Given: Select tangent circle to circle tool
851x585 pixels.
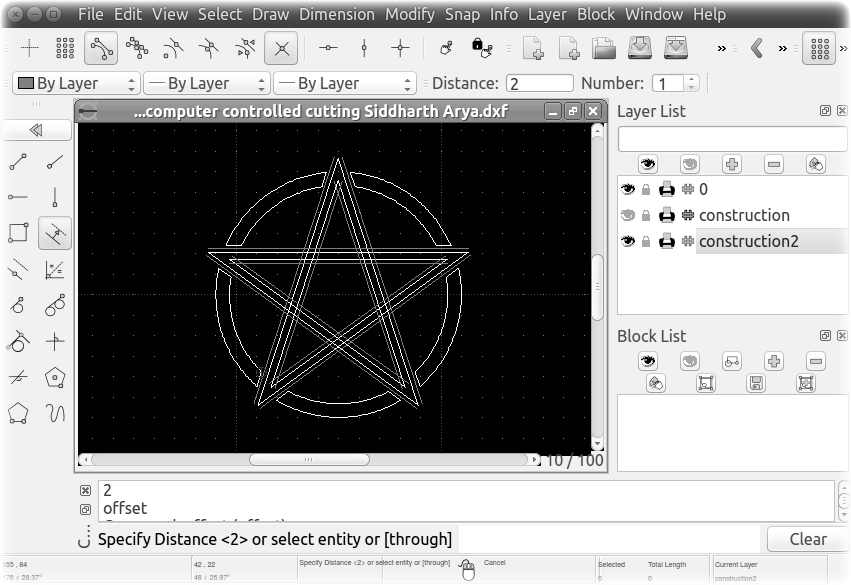Looking at the screenshot, I should click(55, 305).
